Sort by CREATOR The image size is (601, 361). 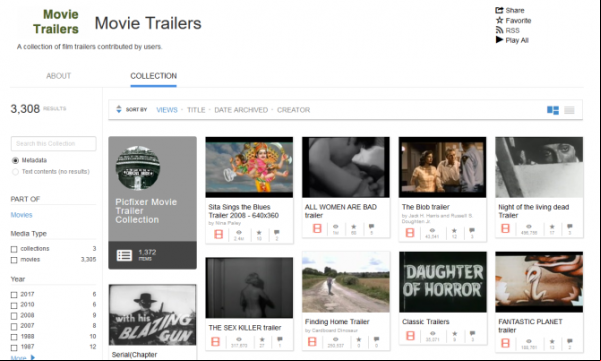294,110
